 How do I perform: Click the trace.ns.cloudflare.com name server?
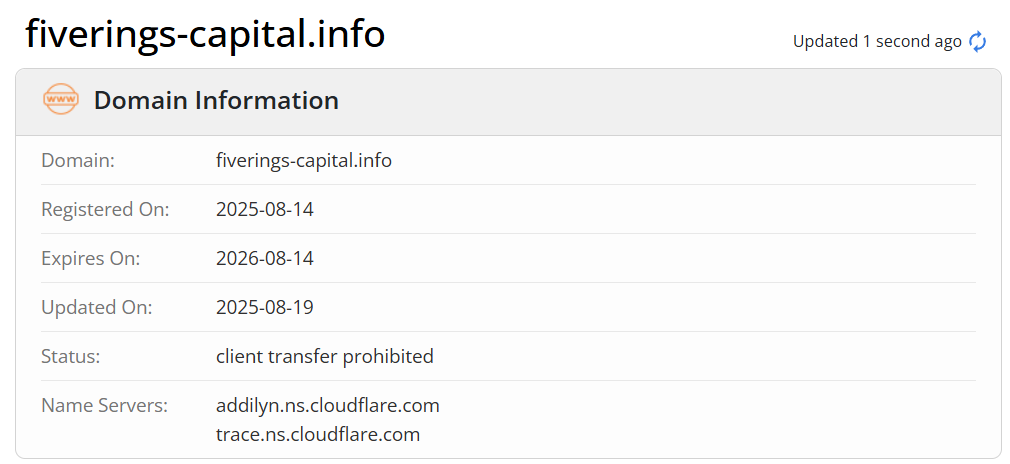(318, 434)
